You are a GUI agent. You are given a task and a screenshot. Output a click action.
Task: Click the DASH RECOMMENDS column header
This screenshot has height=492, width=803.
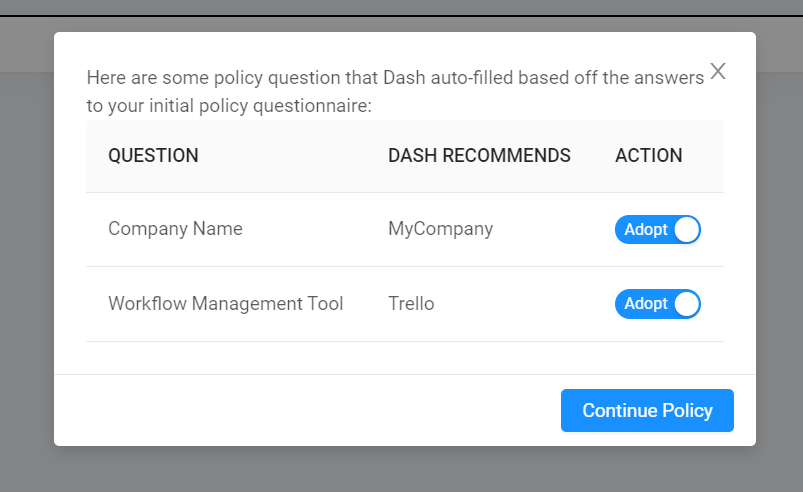479,156
